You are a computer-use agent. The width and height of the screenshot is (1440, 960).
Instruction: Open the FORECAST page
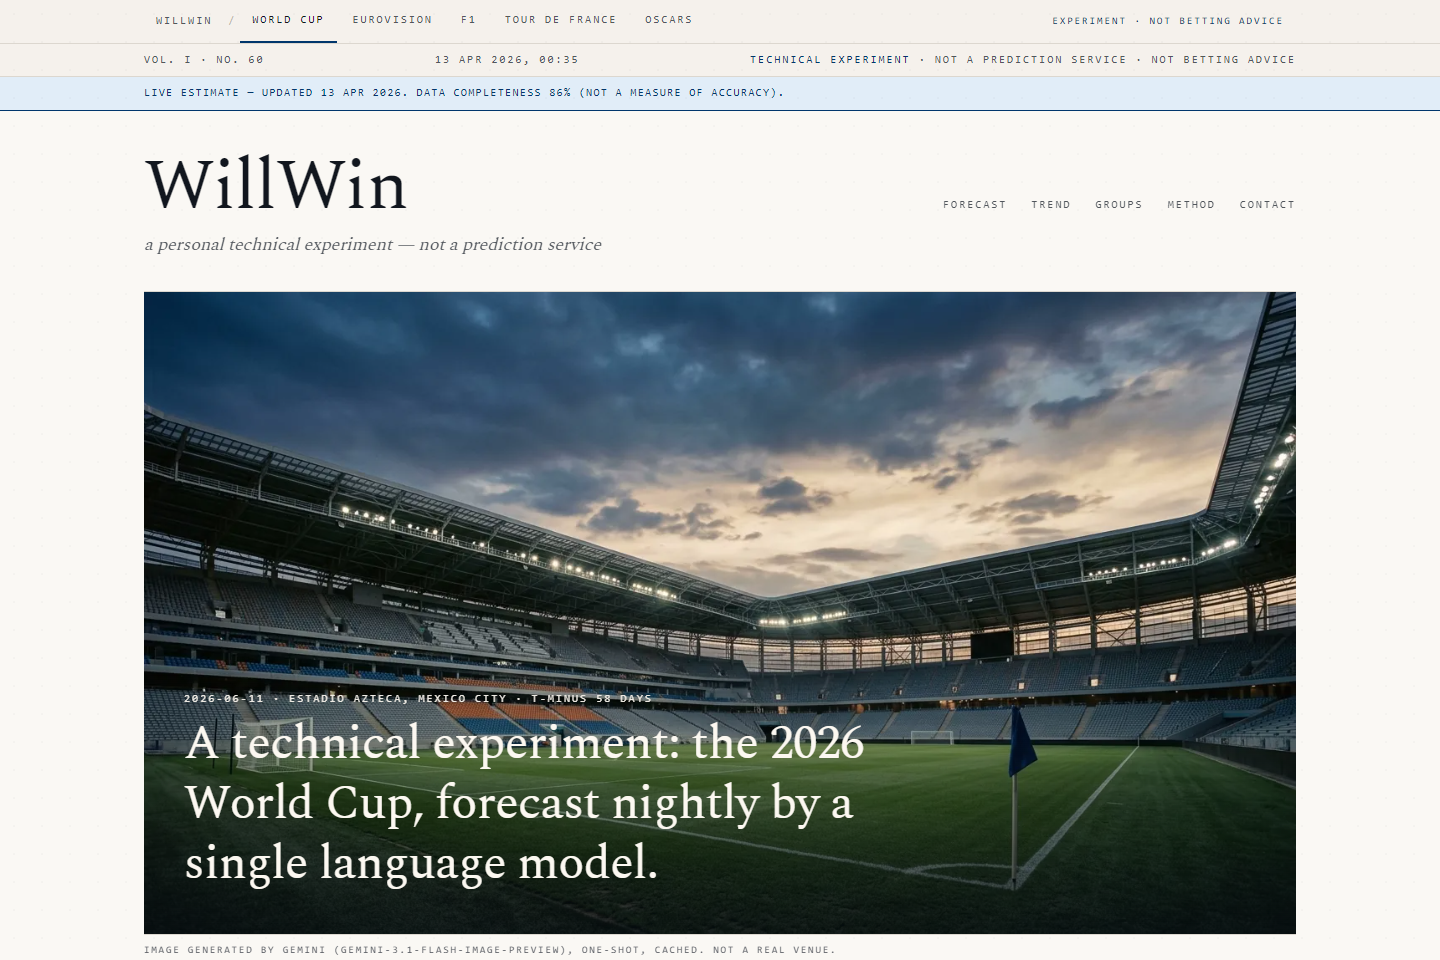974,205
